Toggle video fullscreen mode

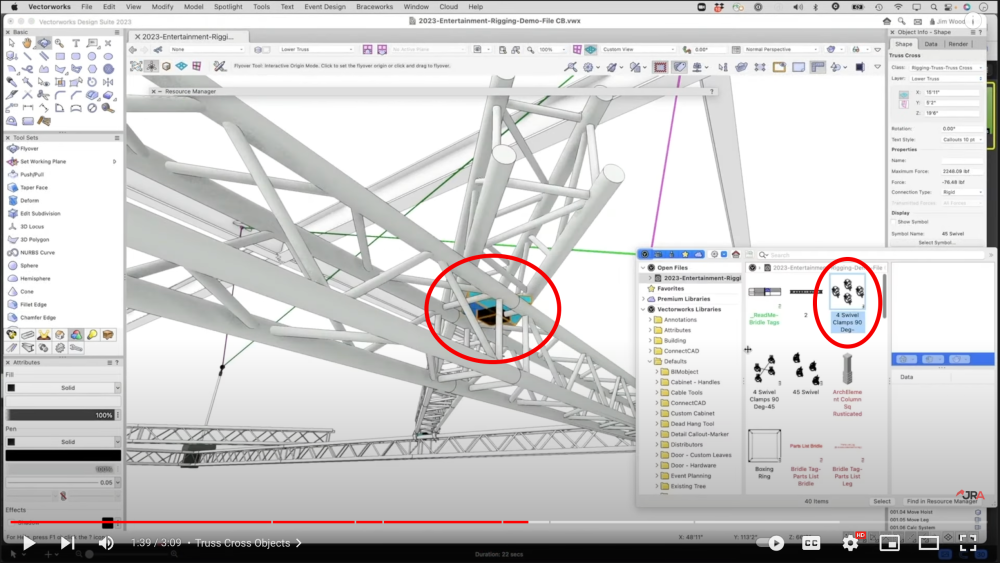pyautogui.click(x=967, y=543)
